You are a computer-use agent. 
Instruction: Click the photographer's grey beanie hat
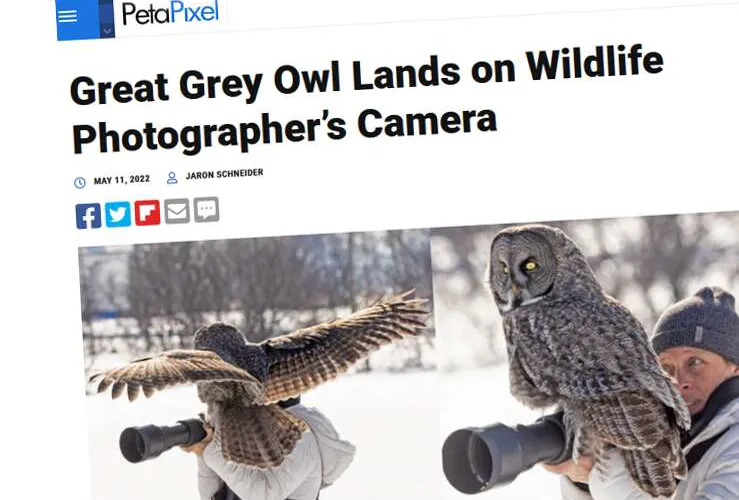(x=698, y=325)
